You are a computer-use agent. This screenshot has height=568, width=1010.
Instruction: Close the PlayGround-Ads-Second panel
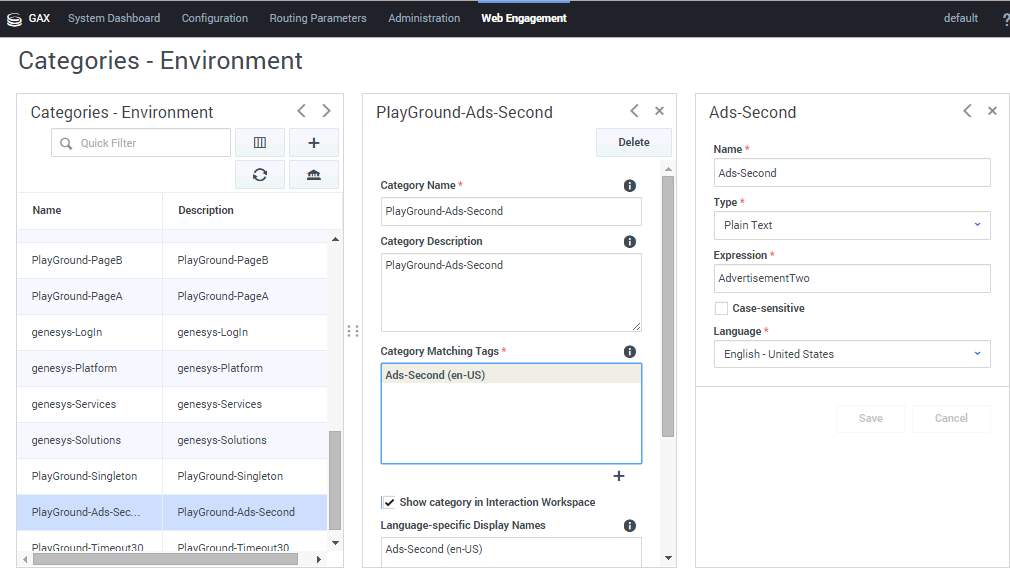(659, 111)
